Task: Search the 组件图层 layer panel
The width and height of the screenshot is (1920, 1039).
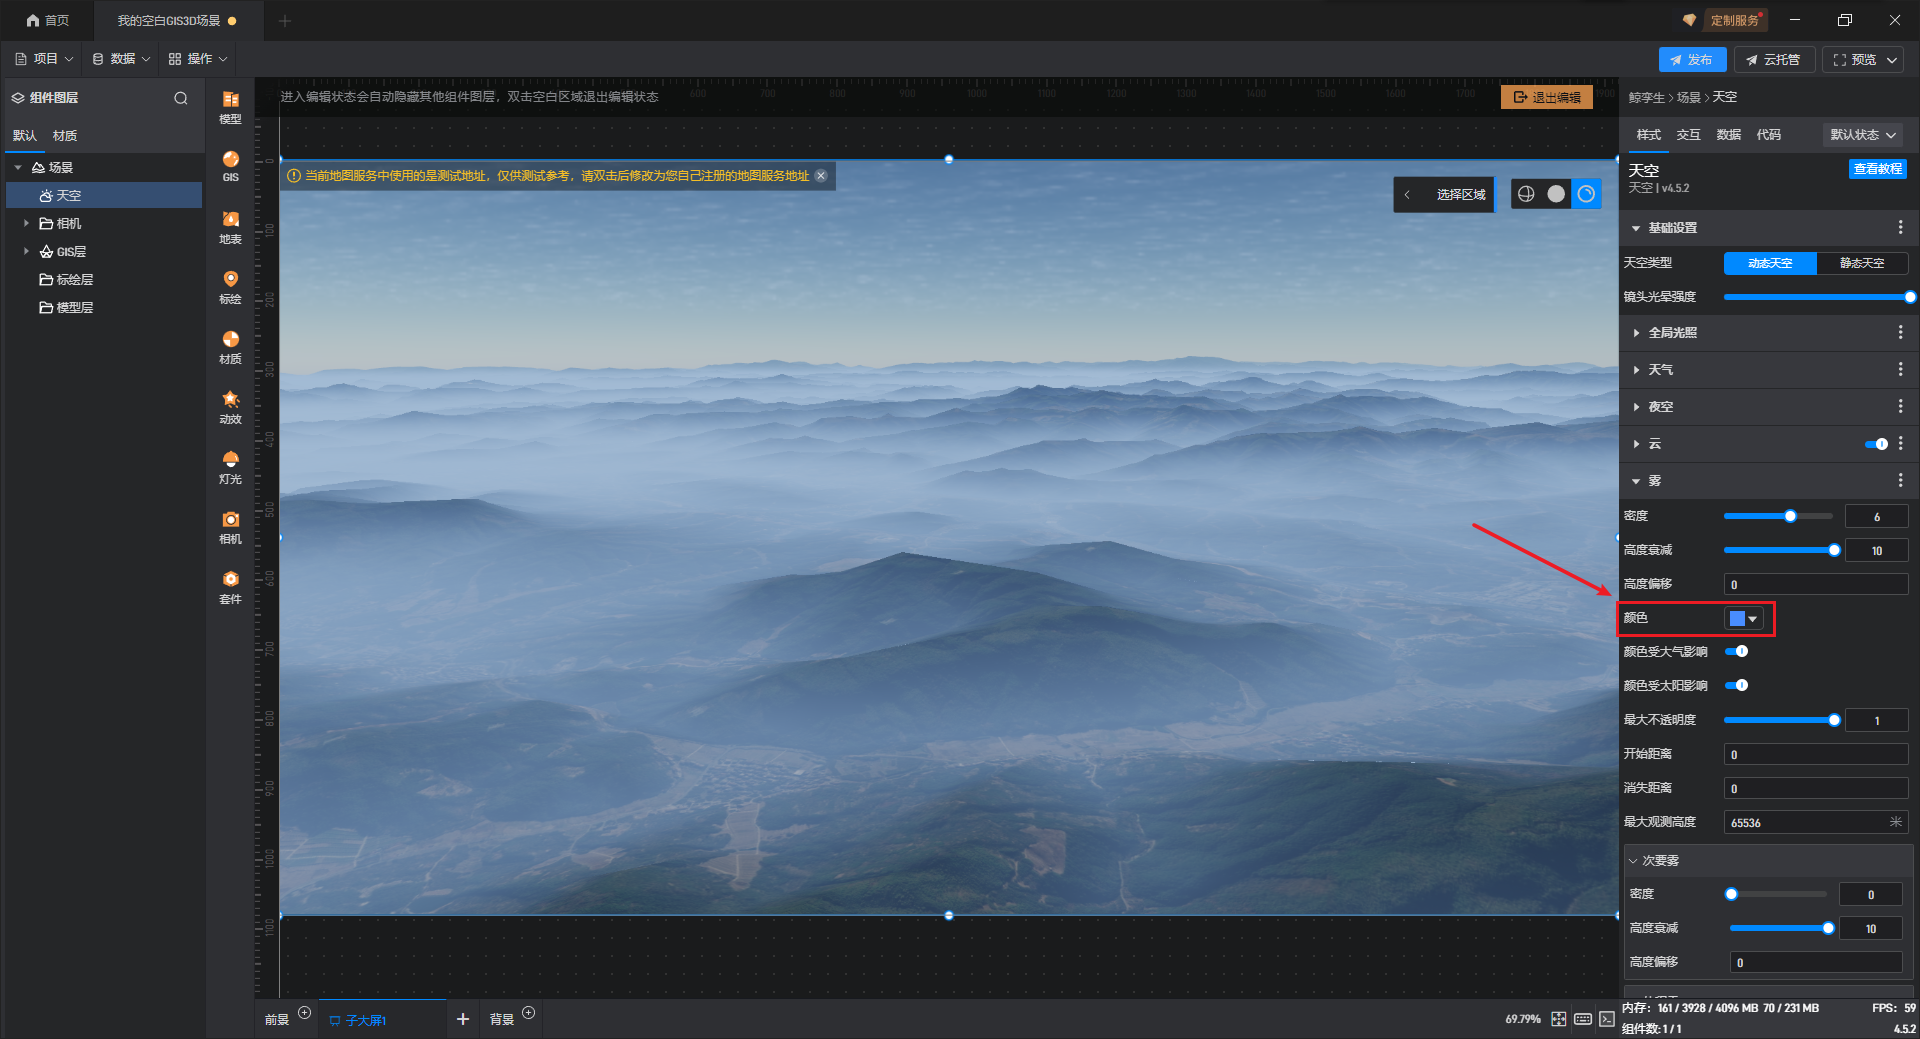Action: click(181, 98)
